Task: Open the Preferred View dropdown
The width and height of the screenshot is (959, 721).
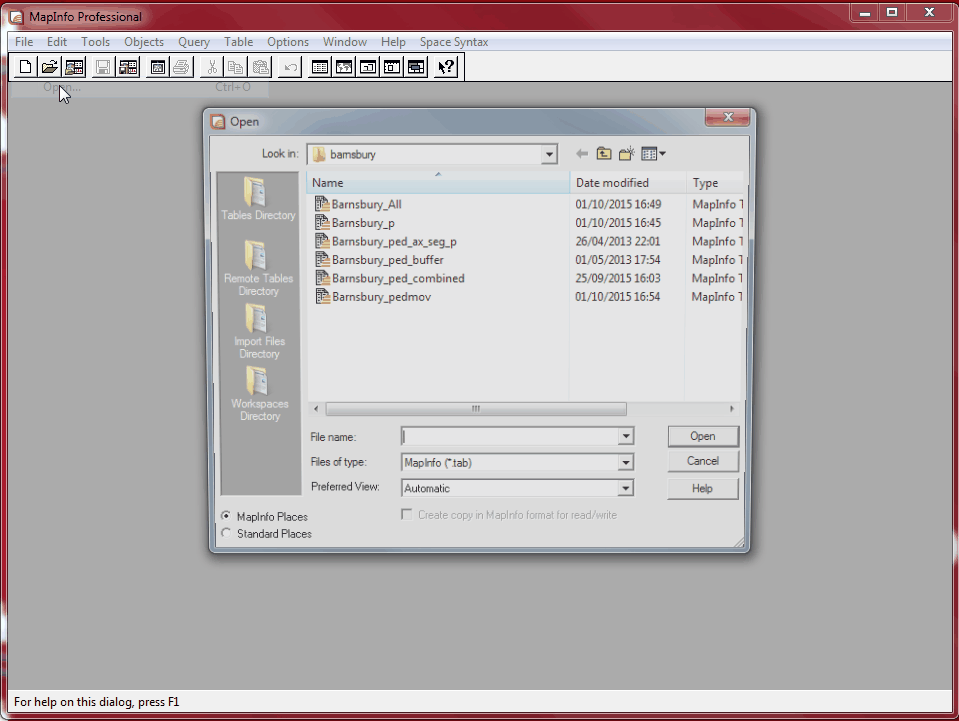Action: coord(626,488)
